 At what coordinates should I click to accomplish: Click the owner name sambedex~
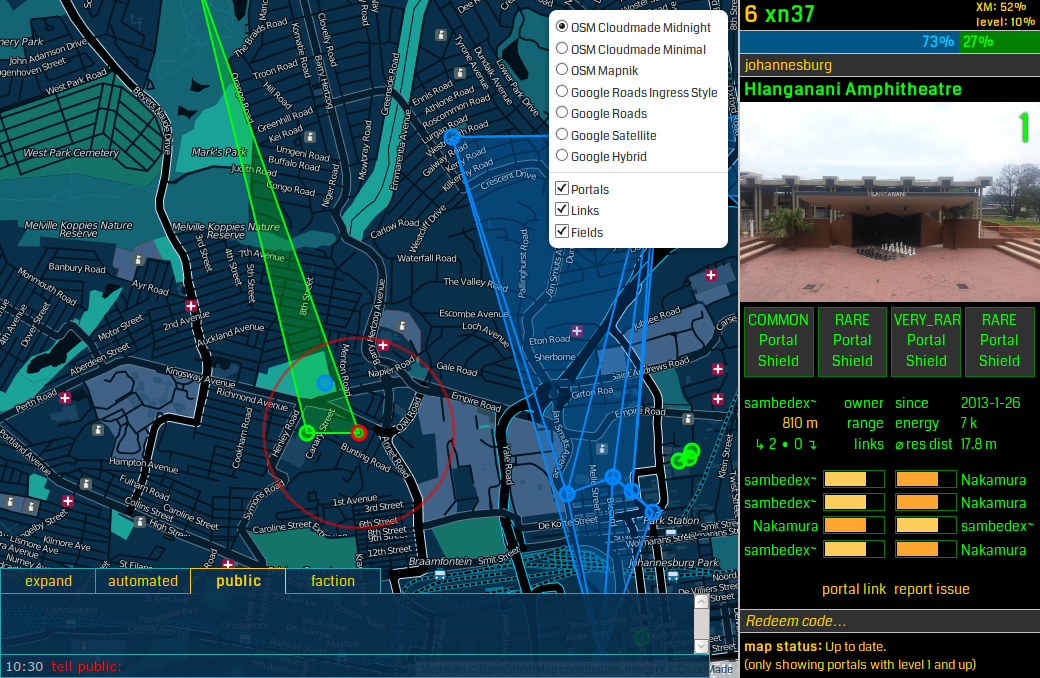click(780, 403)
